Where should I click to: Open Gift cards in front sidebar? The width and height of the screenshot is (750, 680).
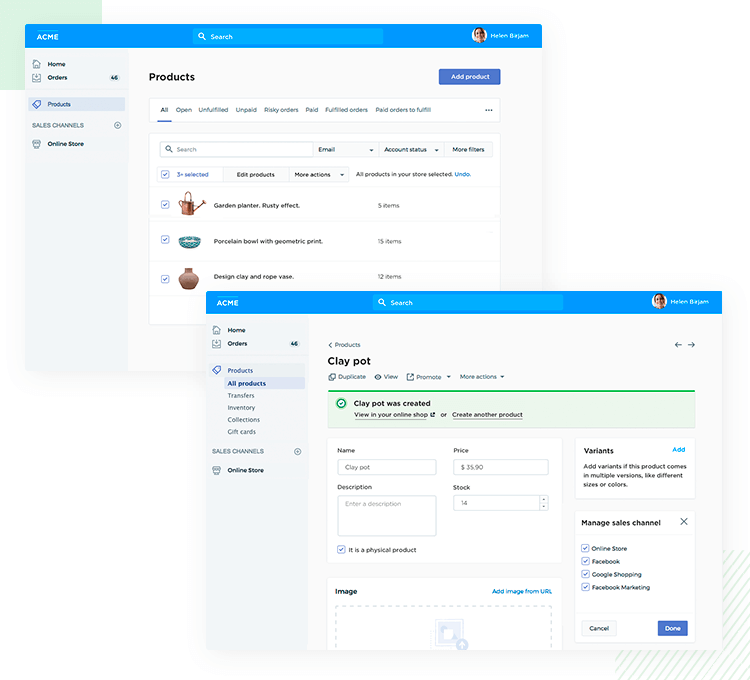click(x=242, y=431)
